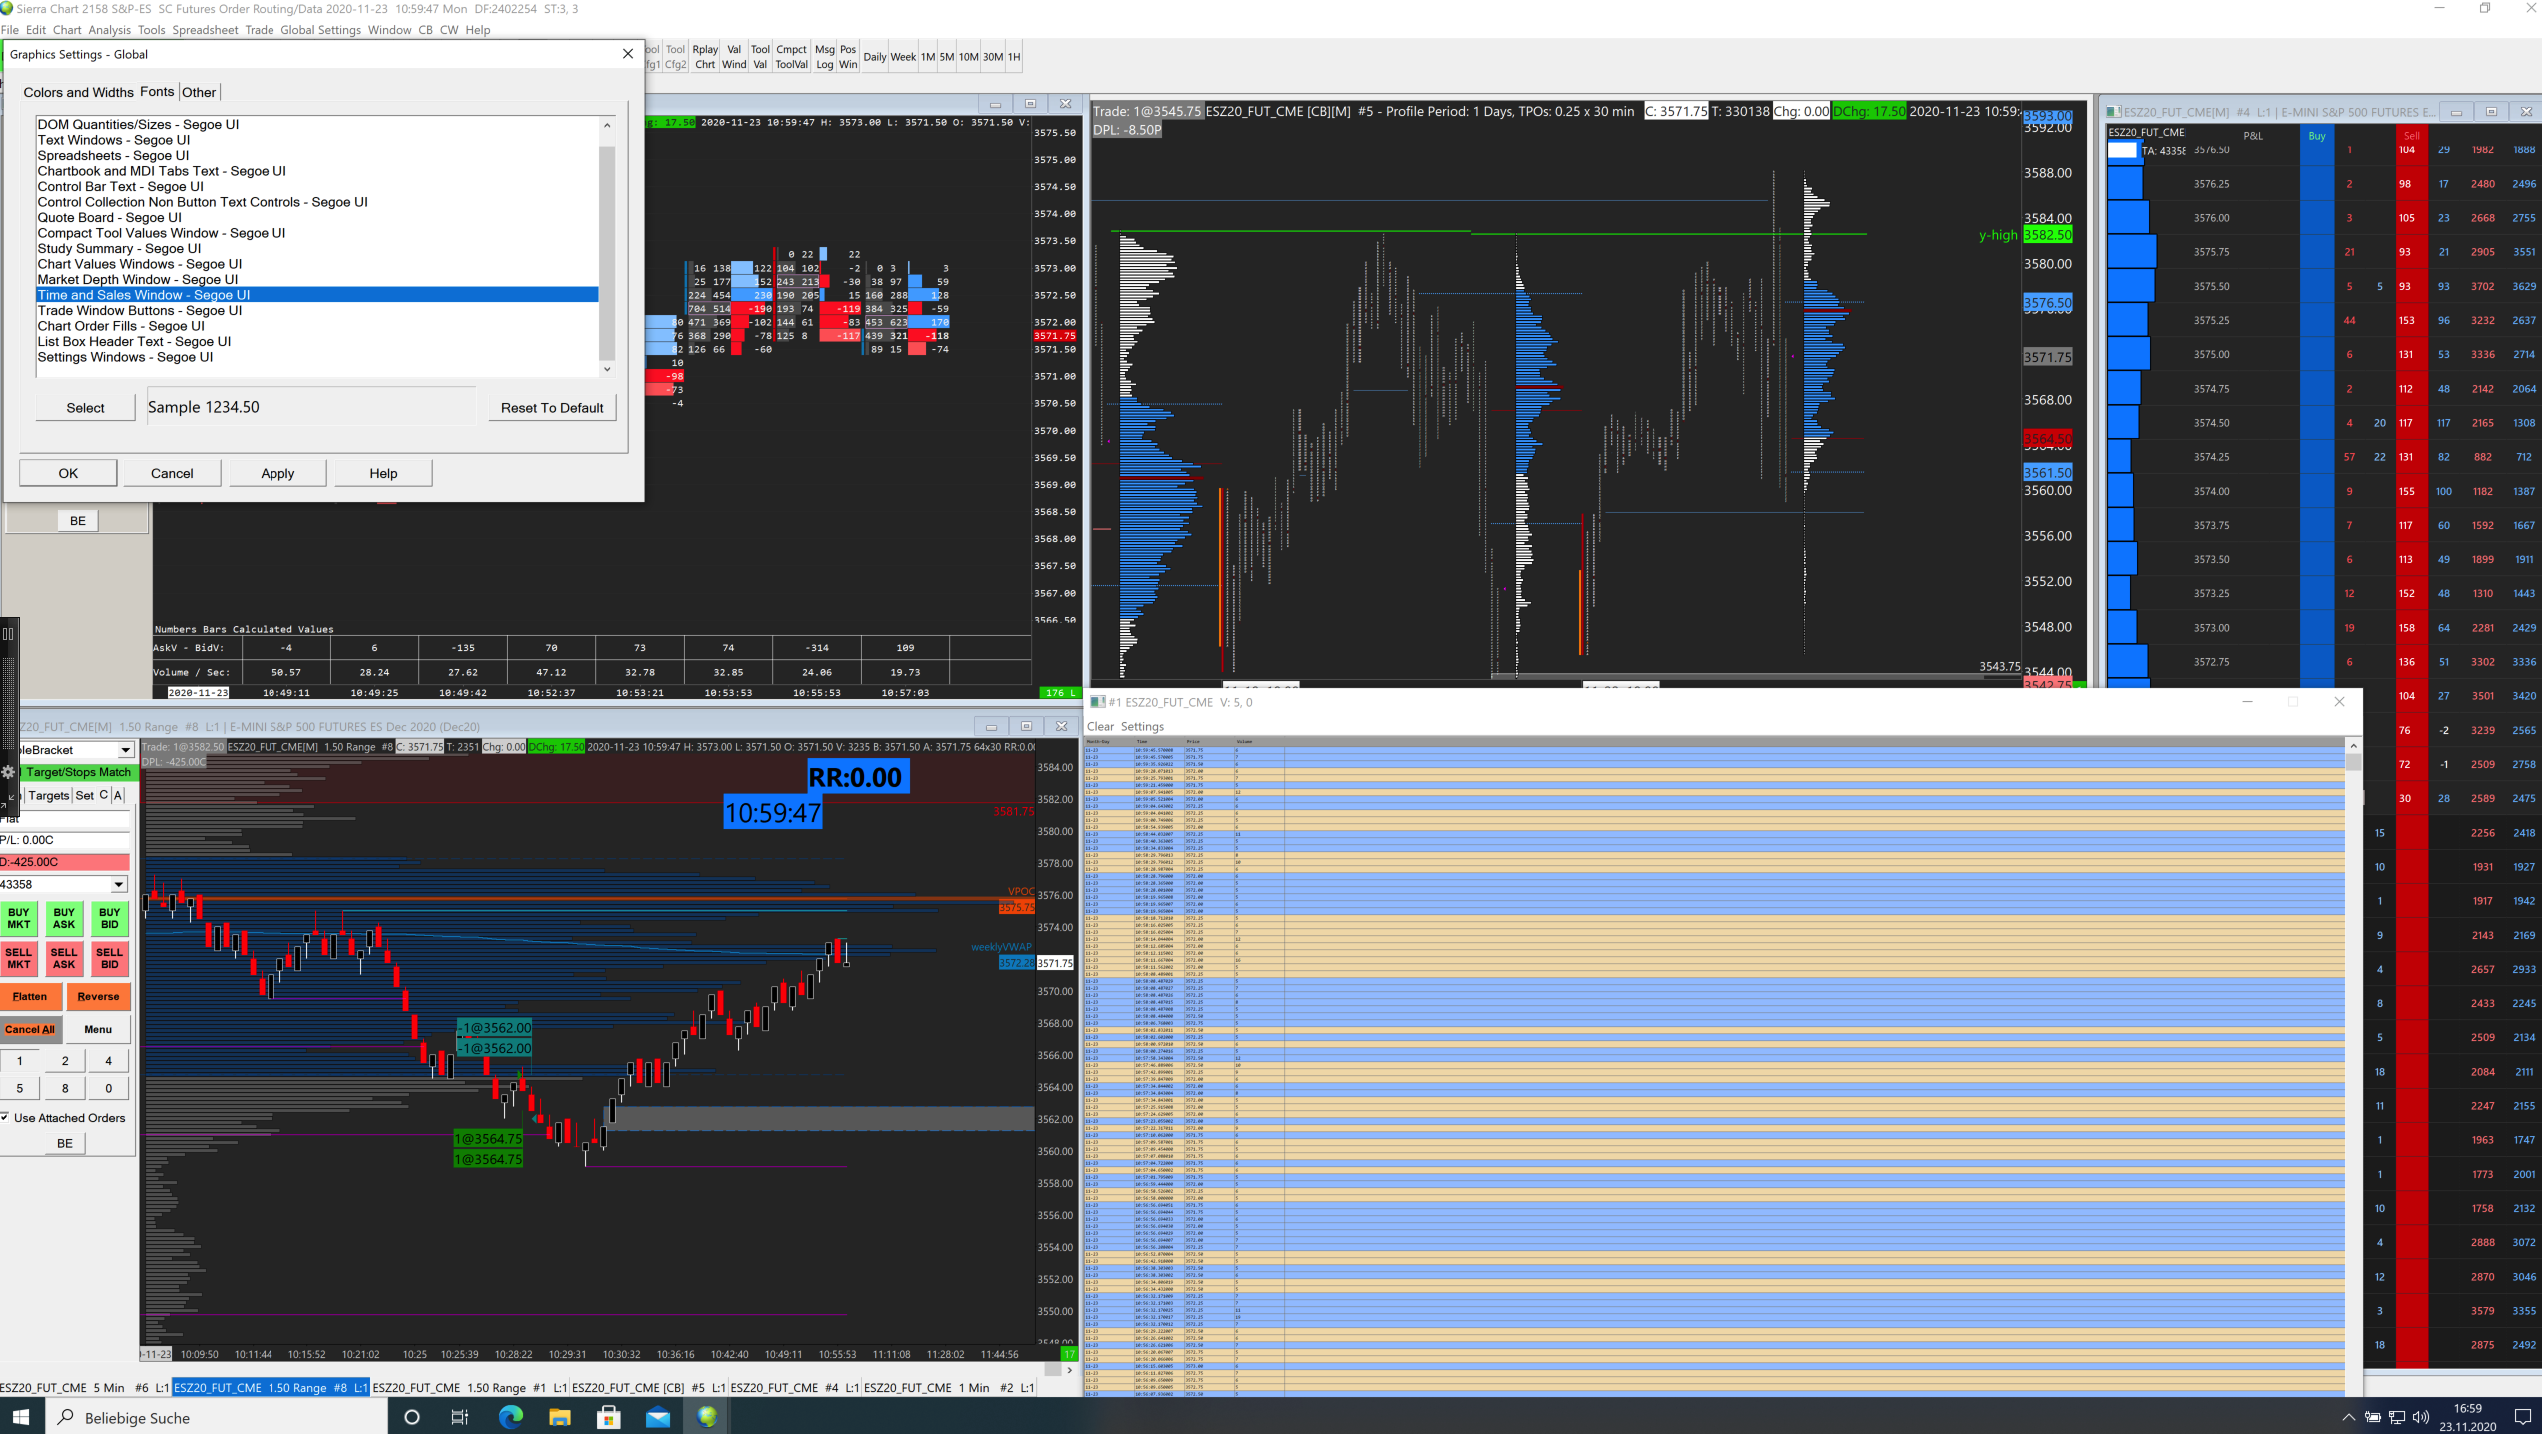Screen dimensions: 2542x1434
Task: Open Windows Task View icon
Action: pos(460,1417)
